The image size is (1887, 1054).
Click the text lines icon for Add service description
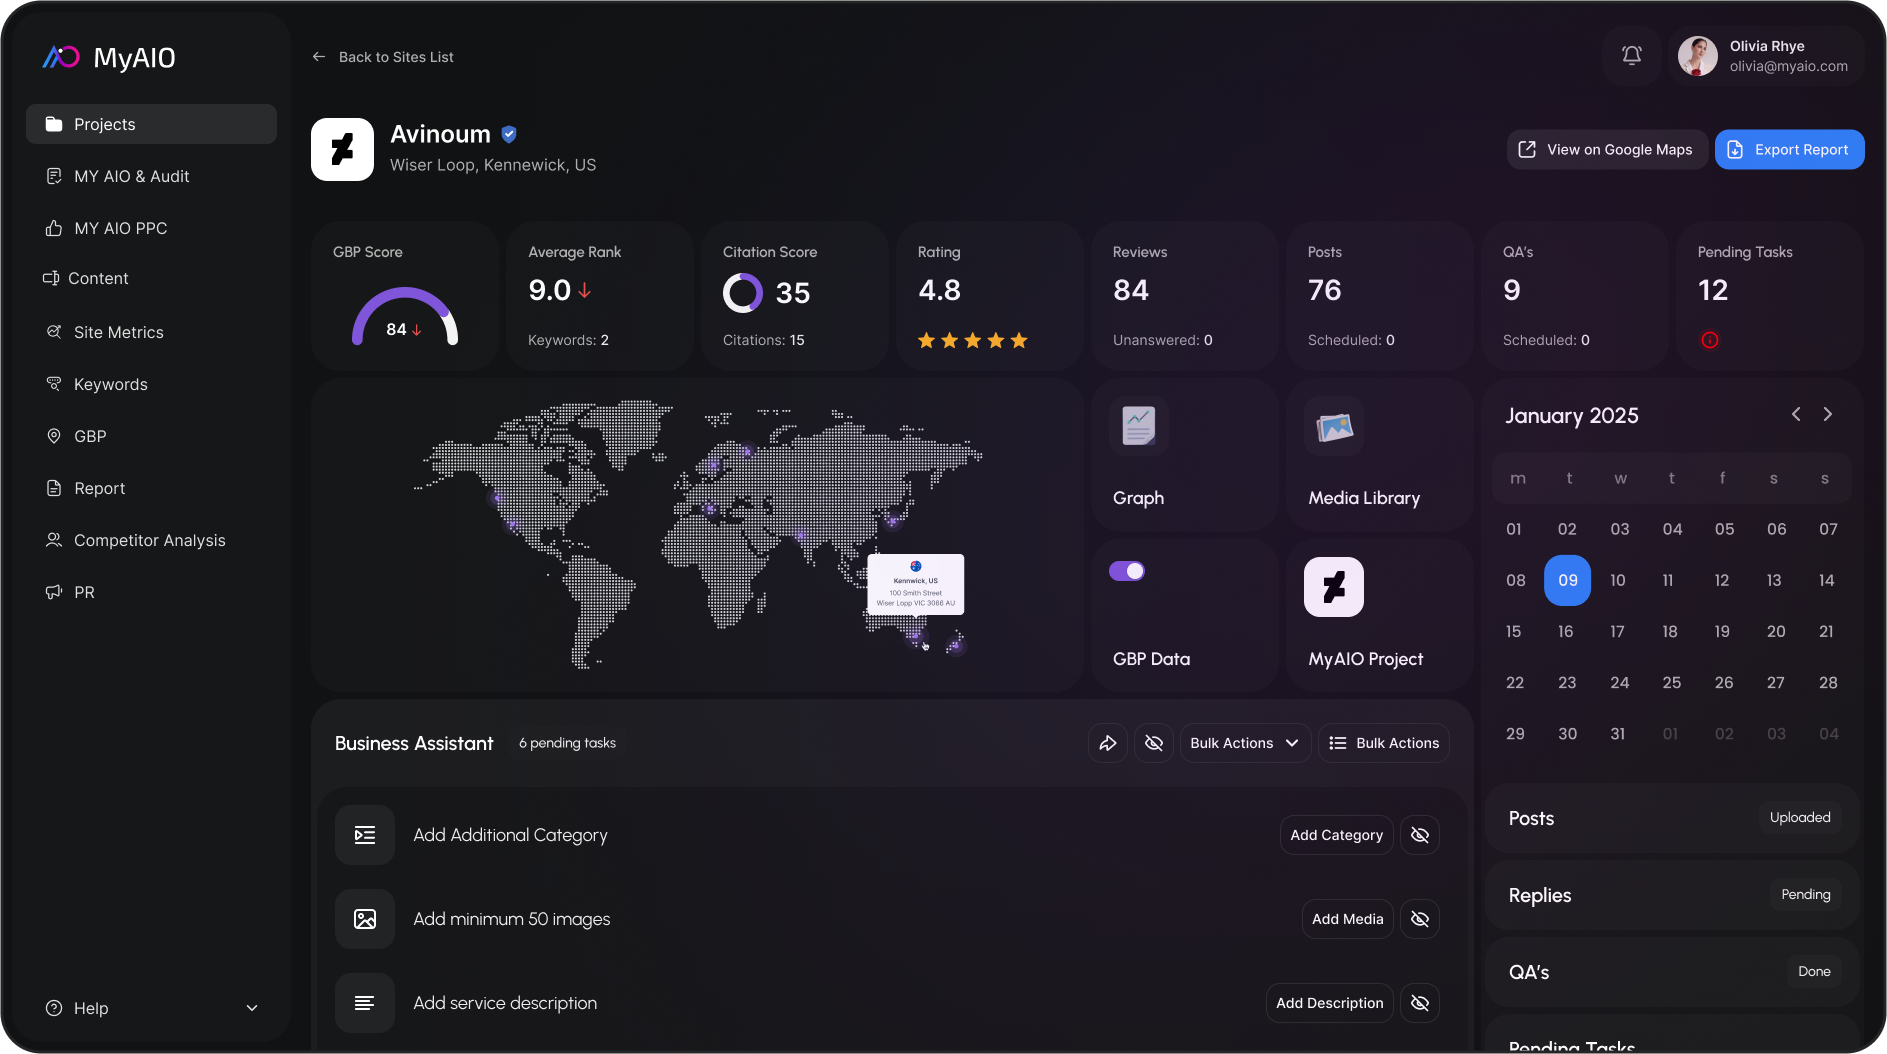pos(365,1003)
